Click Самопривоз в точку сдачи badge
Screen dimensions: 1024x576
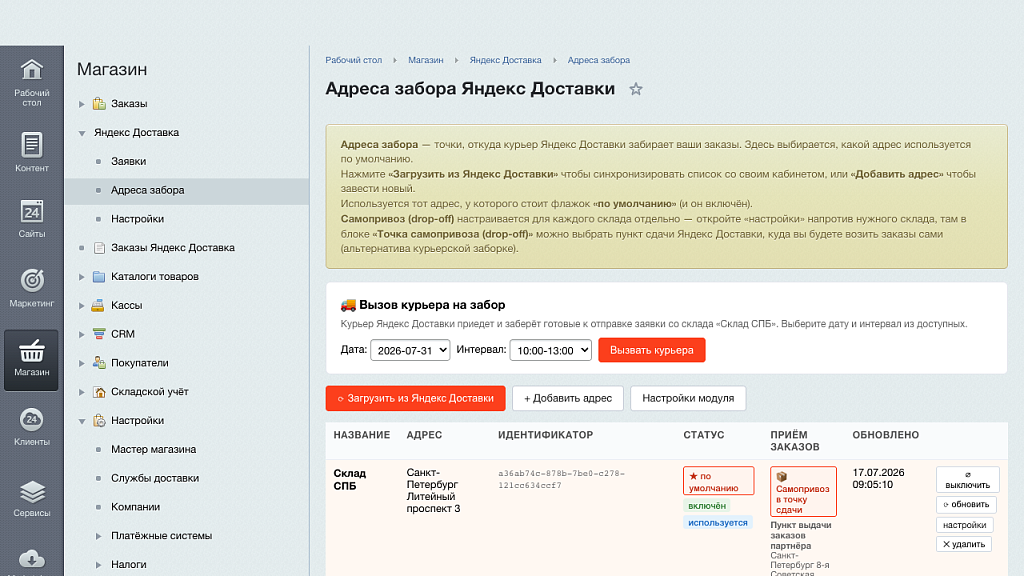pyautogui.click(x=803, y=492)
